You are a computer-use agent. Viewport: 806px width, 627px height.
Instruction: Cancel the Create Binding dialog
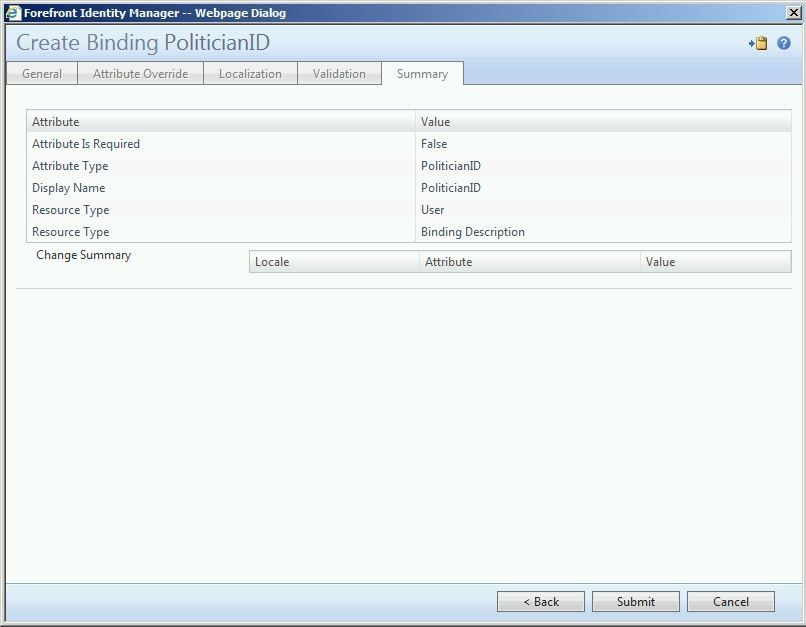pyautogui.click(x=730, y=601)
